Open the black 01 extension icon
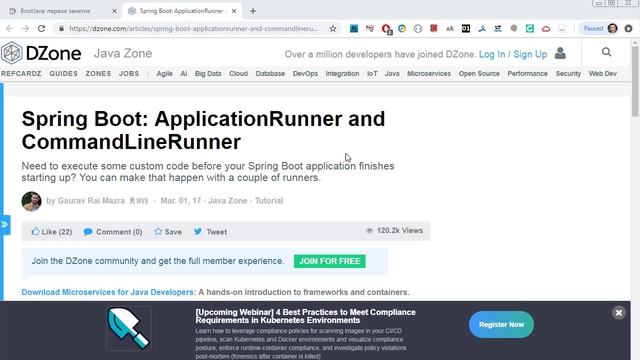Screen dimensions: 640x360 click(x=466, y=29)
